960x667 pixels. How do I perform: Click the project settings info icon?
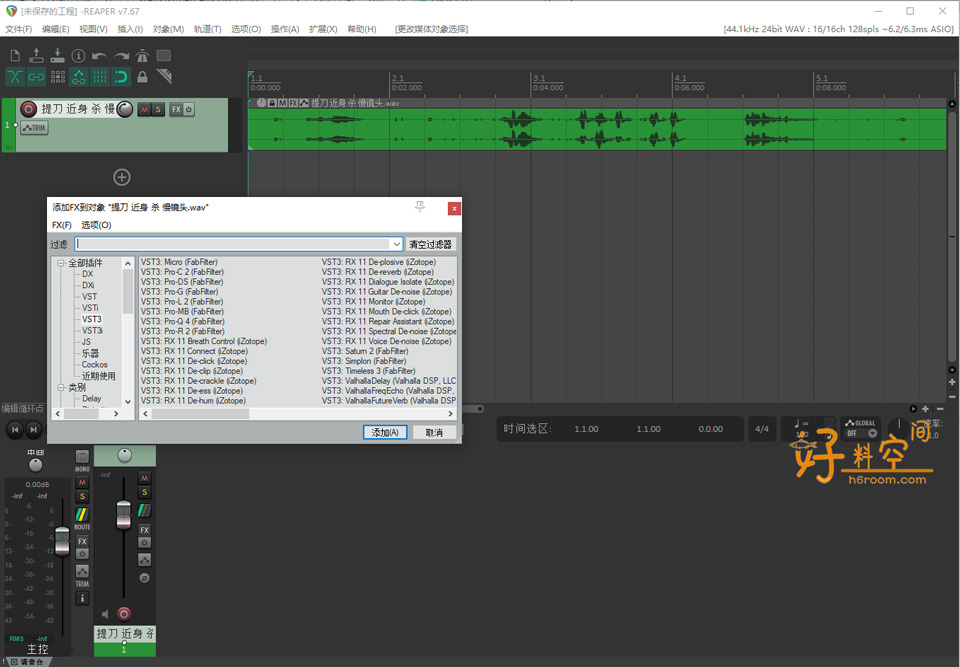79,56
